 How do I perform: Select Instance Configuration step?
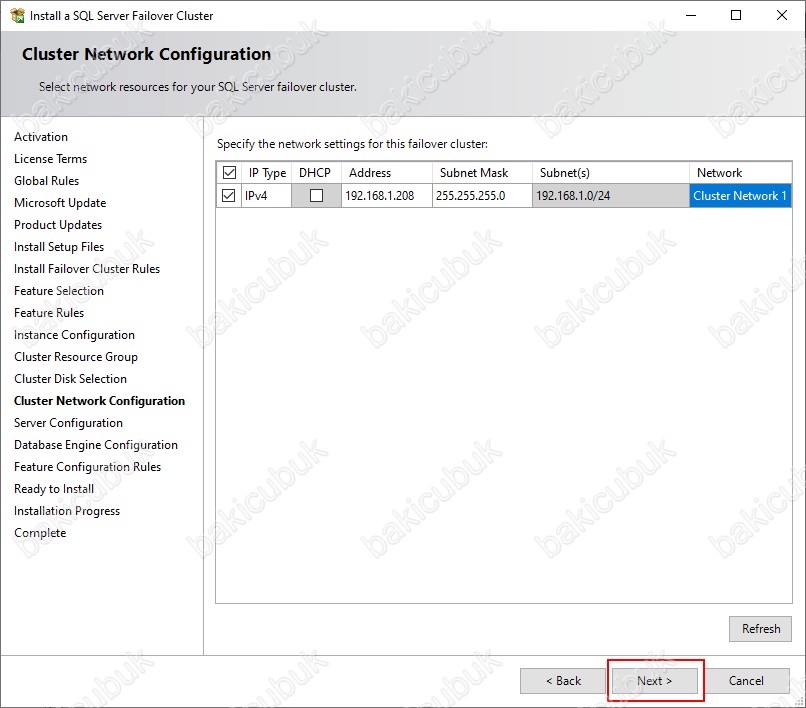75,335
